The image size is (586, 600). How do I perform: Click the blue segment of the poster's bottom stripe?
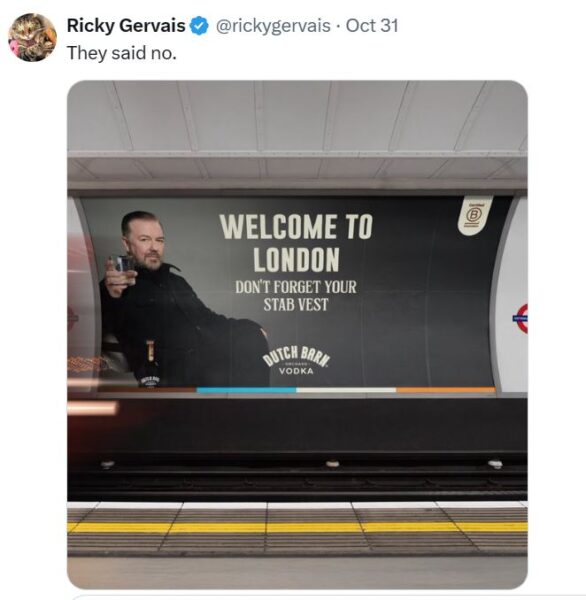click(x=246, y=390)
